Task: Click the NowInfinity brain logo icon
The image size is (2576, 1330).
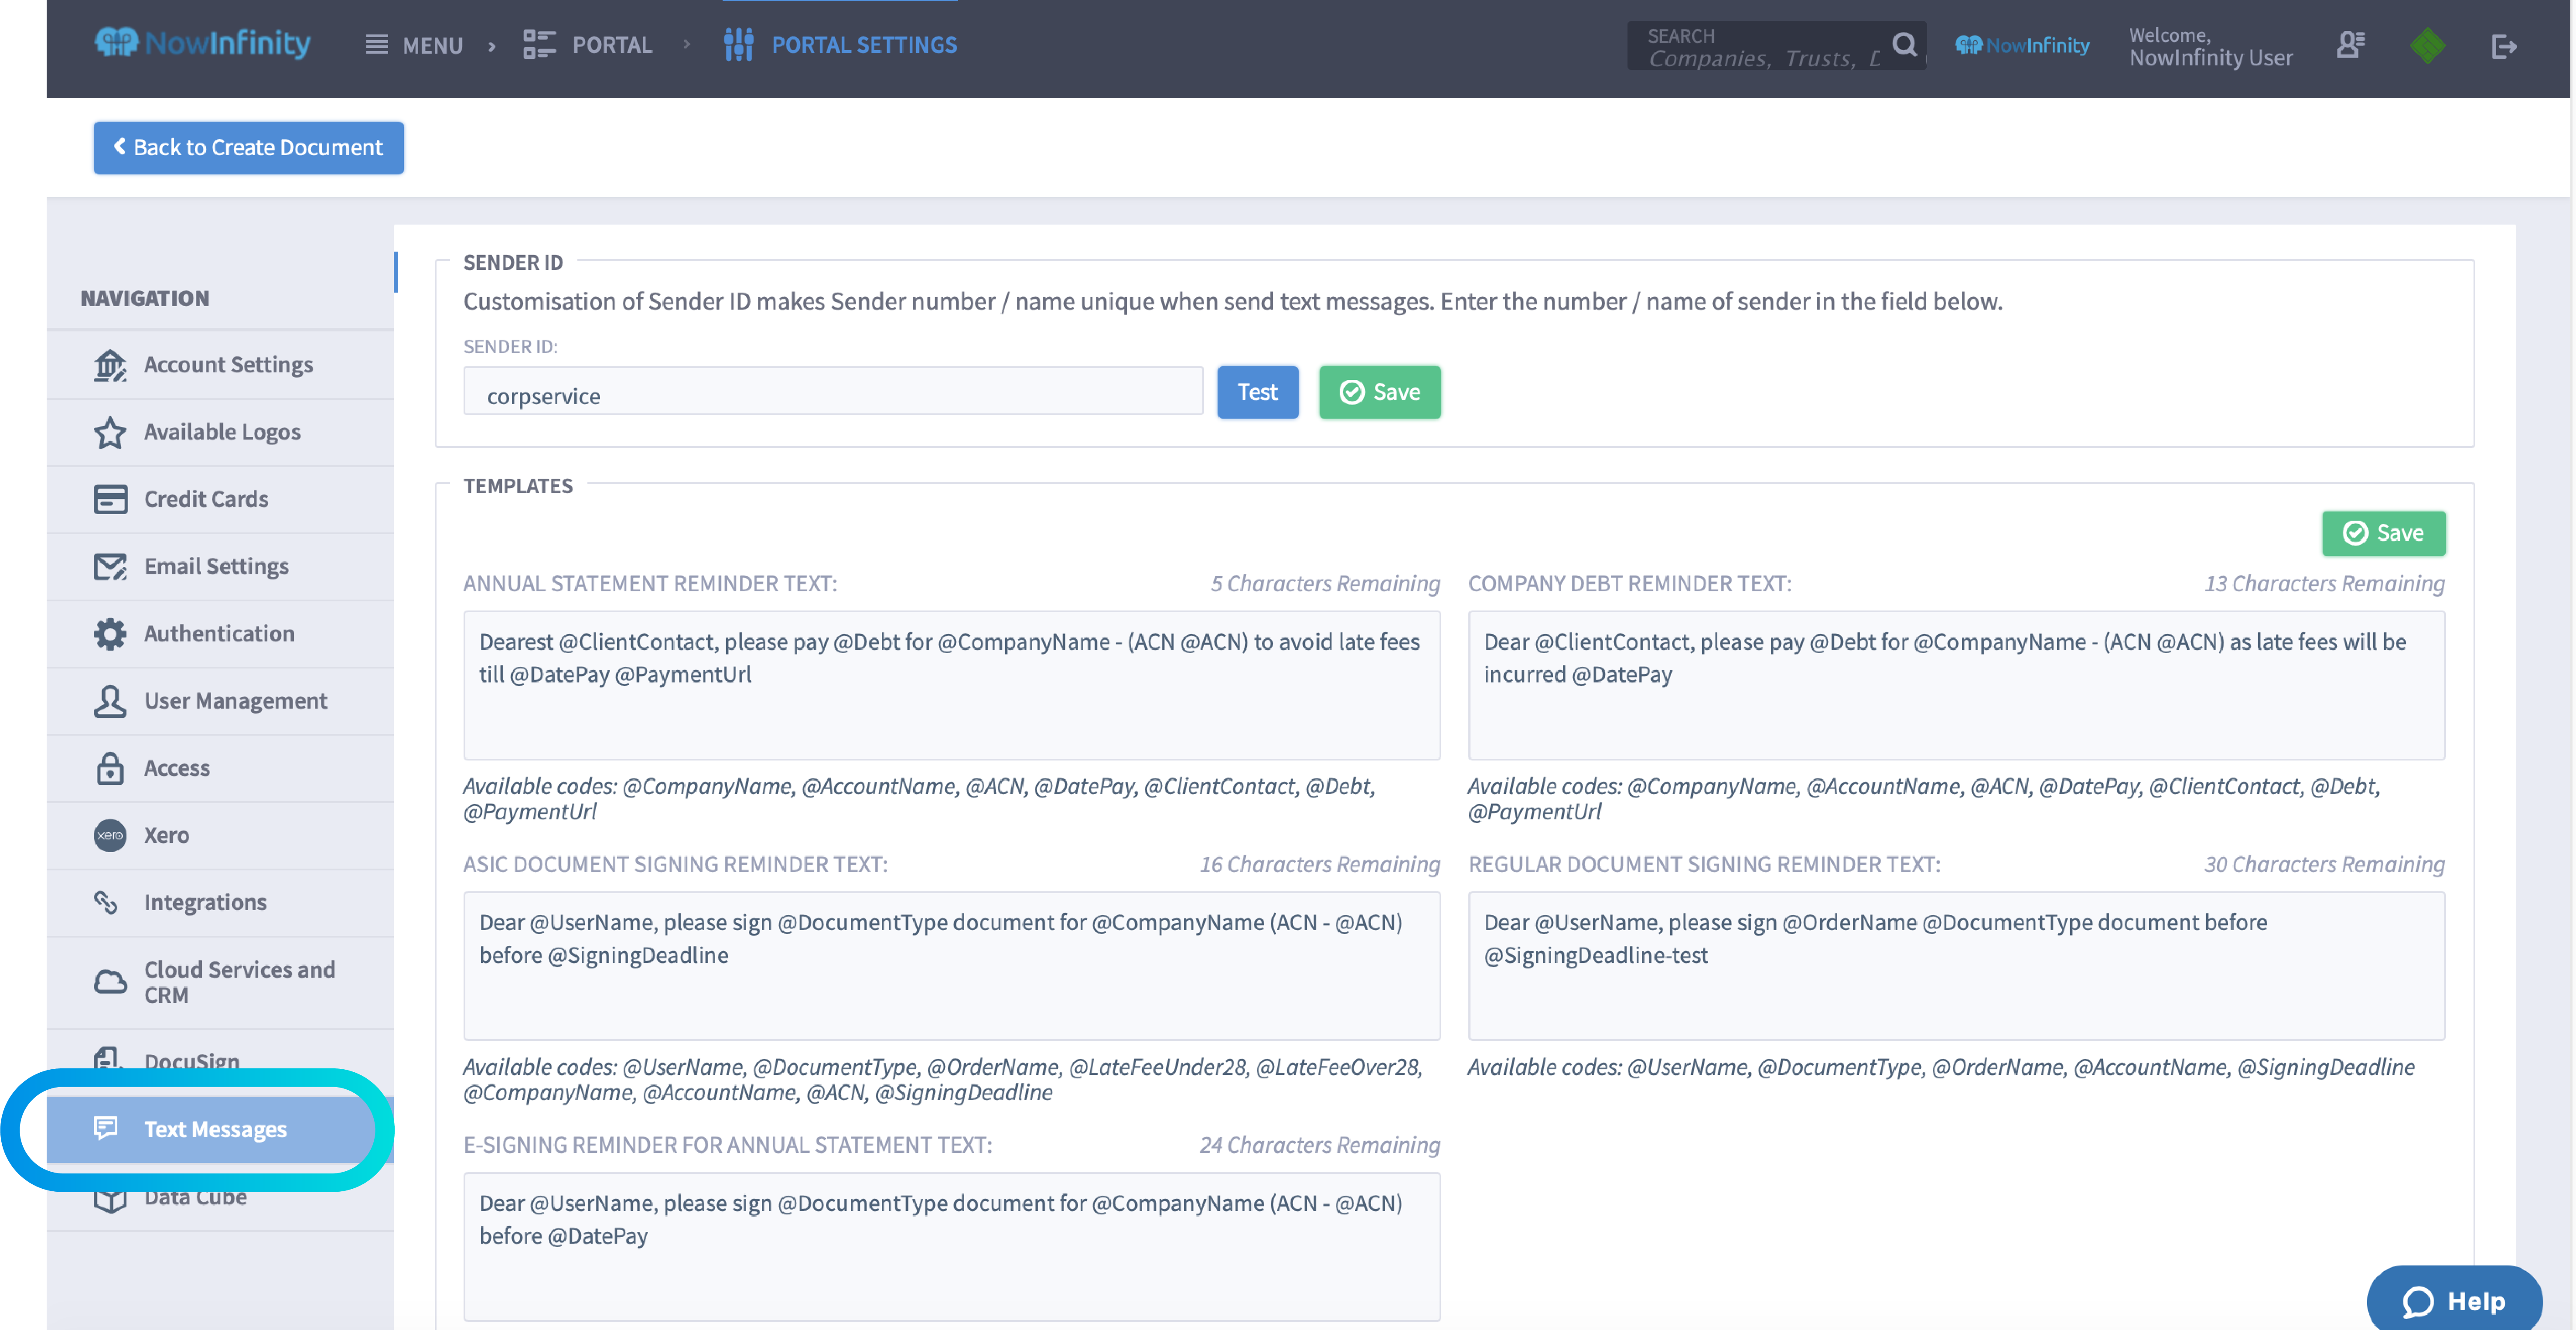Action: pos(116,43)
